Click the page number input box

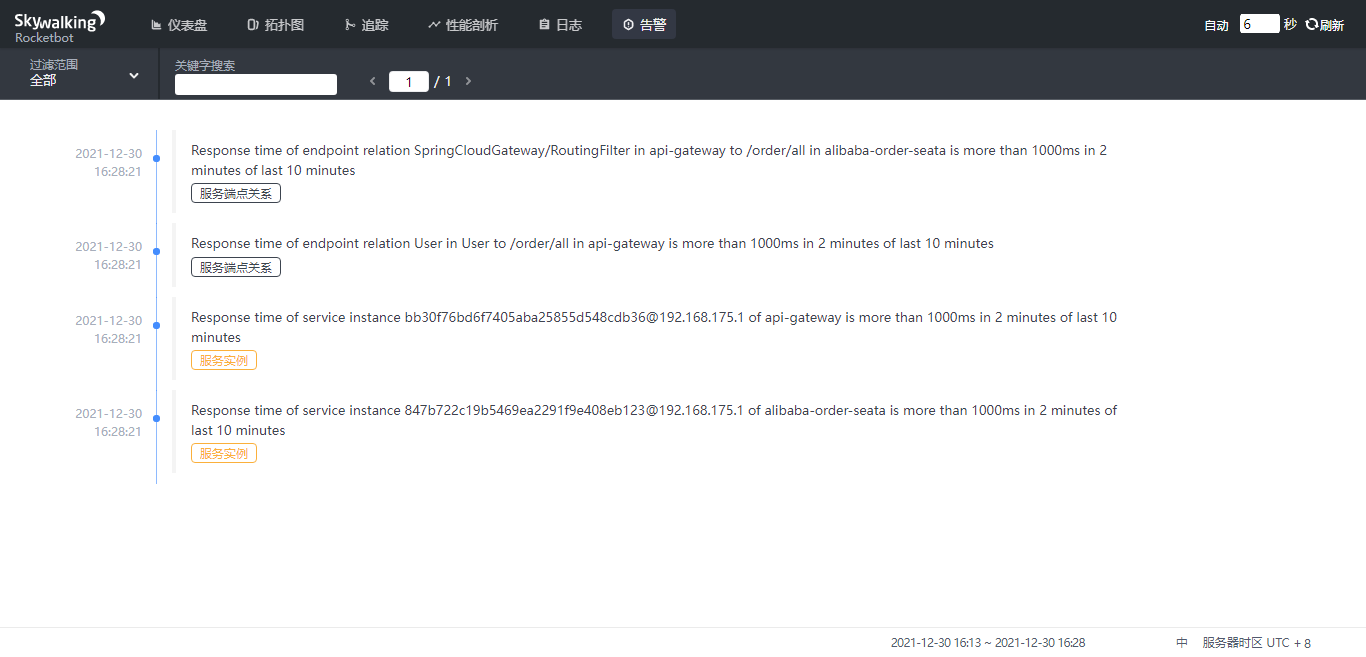[409, 82]
